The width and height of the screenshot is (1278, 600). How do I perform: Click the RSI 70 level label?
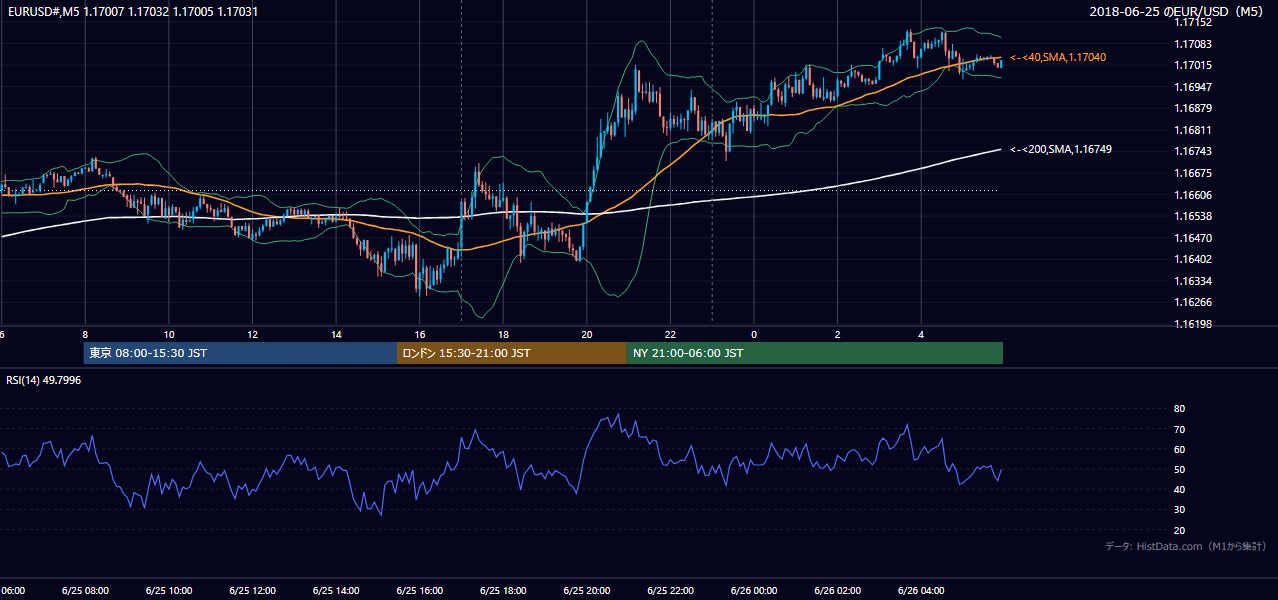1179,429
